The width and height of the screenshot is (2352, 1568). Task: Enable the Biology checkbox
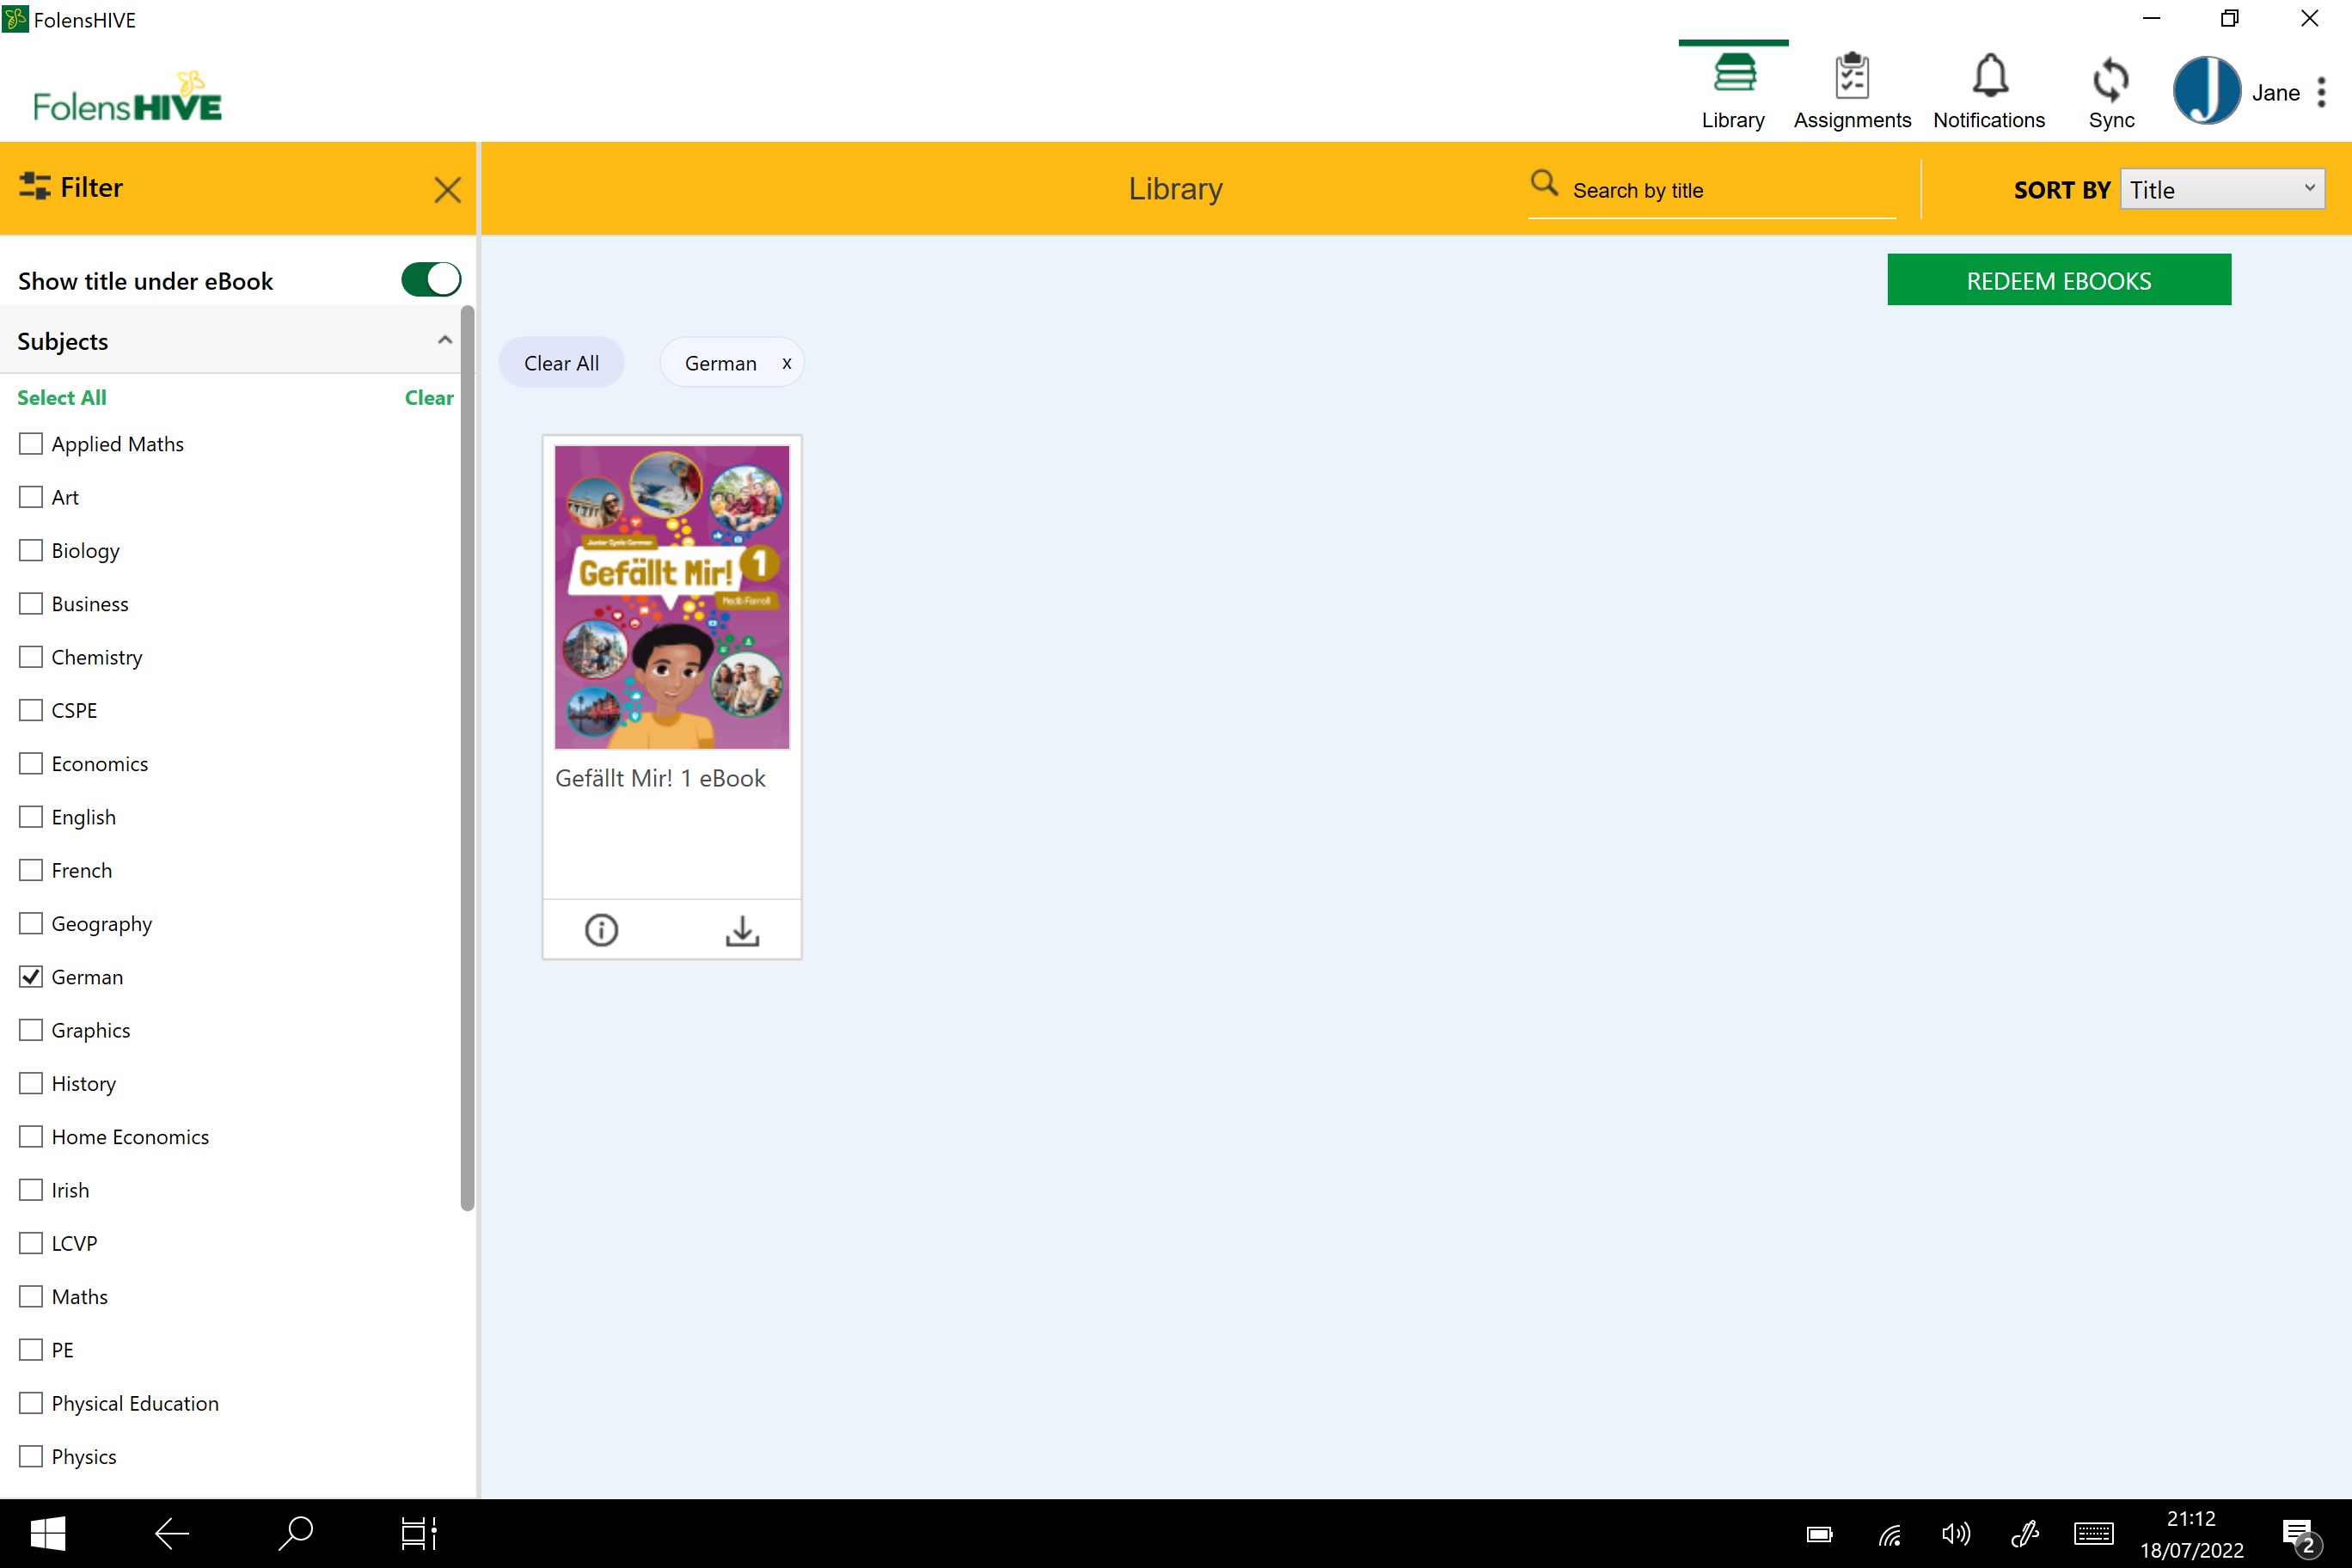[x=31, y=550]
